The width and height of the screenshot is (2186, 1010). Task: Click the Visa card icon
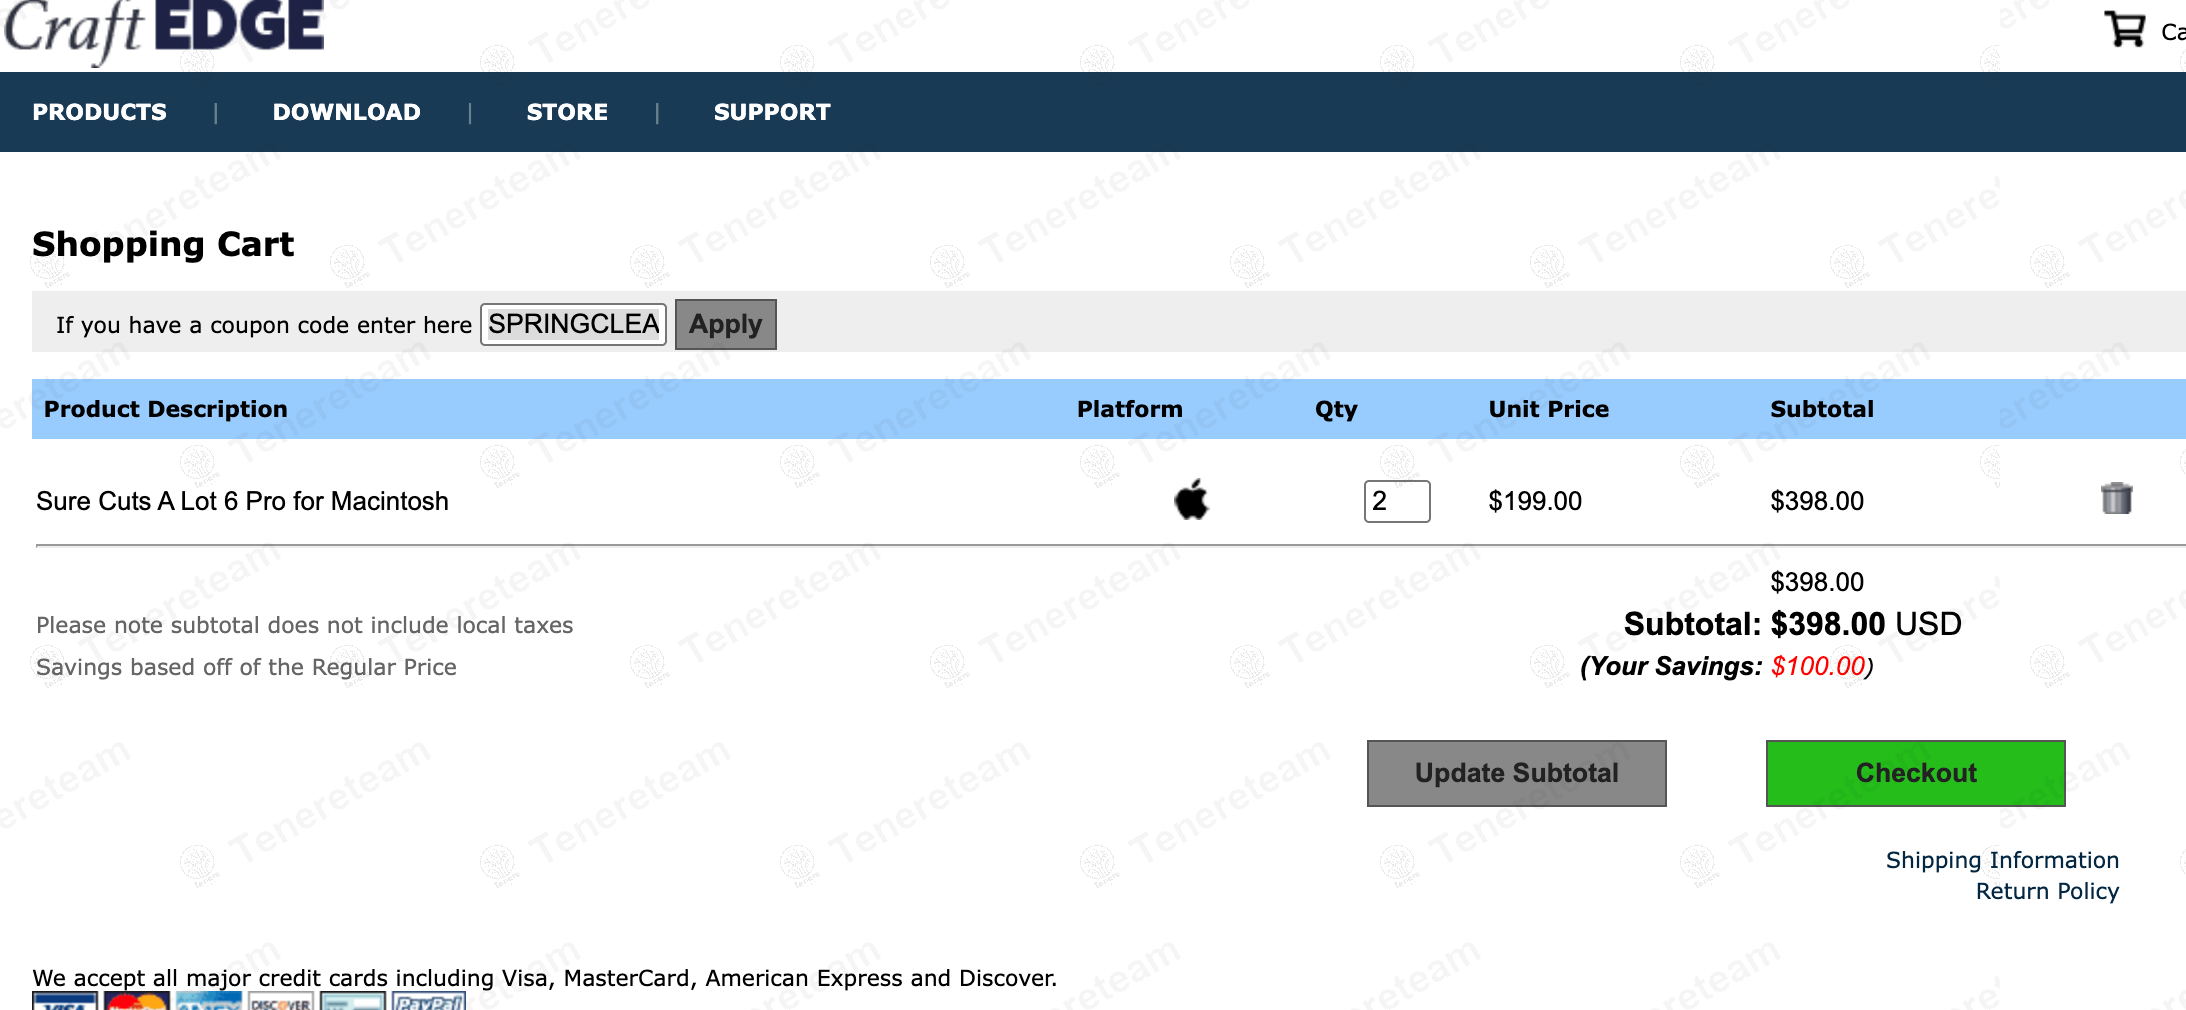[65, 1001]
